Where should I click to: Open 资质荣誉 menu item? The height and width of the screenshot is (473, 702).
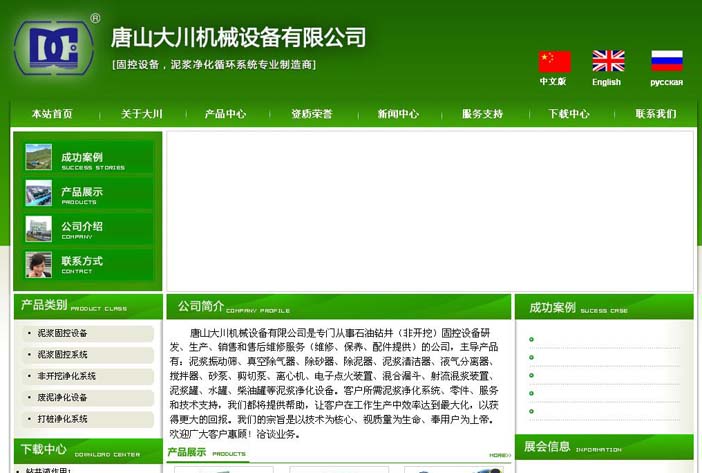312,114
